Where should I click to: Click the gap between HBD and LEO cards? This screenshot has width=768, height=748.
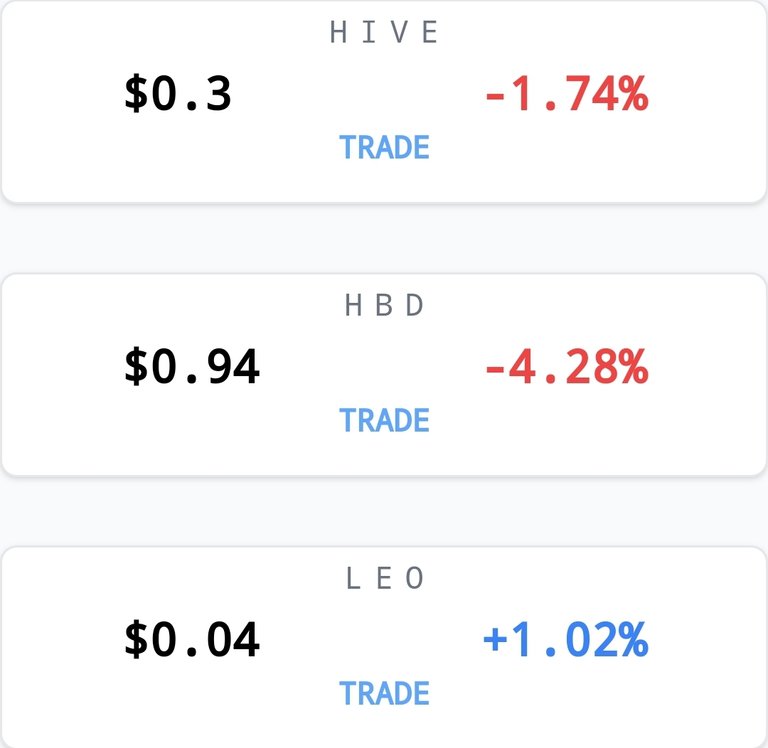pos(384,511)
